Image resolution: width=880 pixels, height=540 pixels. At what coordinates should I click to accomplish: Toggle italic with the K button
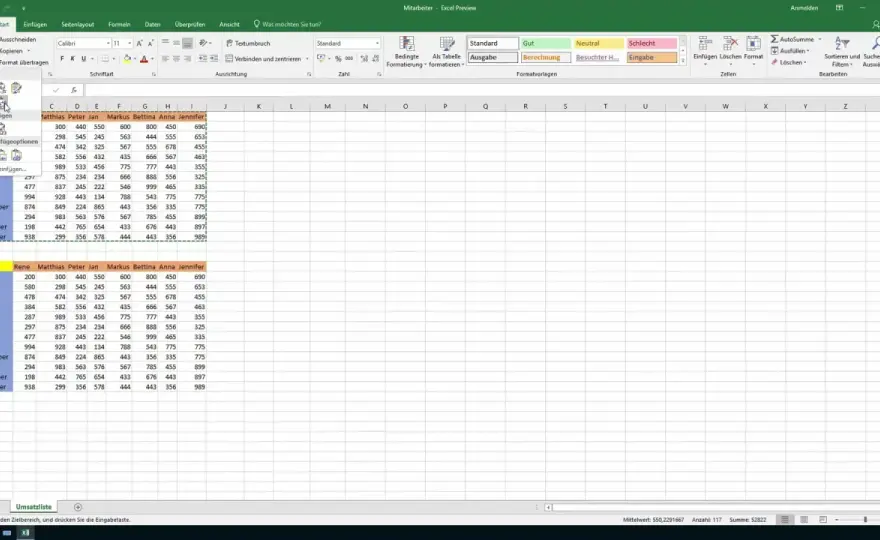pos(72,59)
